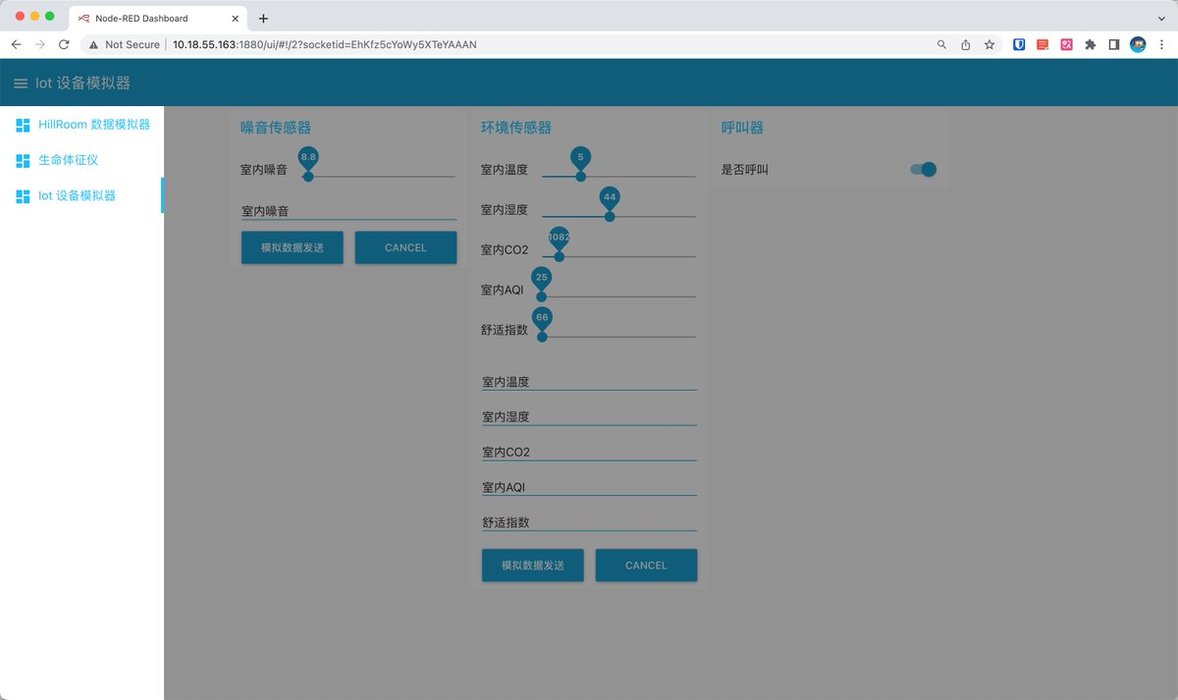Open the Bitwarden extension icon
This screenshot has height=700, width=1178.
pyautogui.click(x=1019, y=45)
